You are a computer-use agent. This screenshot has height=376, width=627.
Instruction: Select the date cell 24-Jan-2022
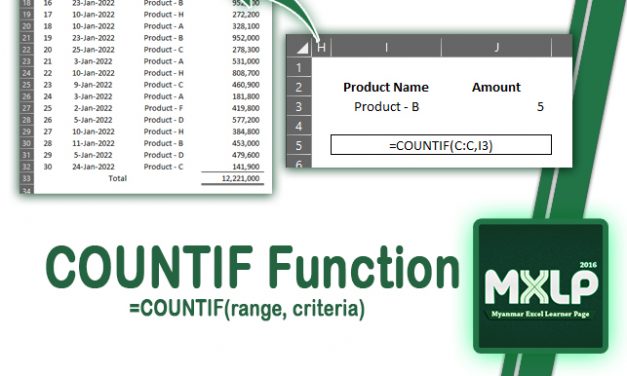93,166
